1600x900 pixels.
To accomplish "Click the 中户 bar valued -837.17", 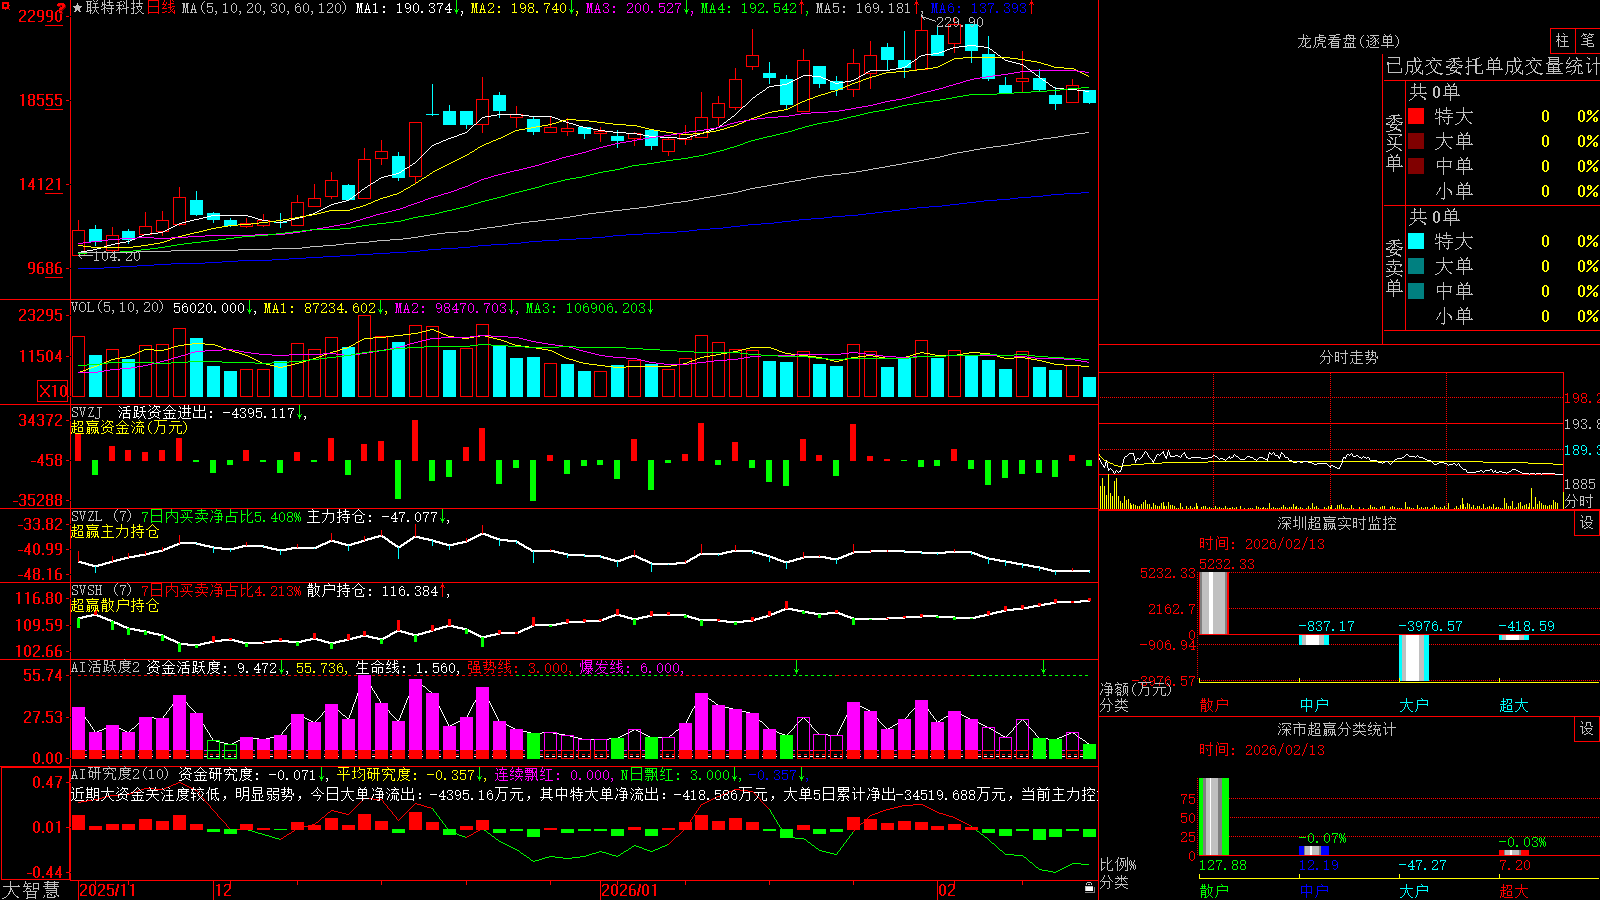I will 1314,640.
